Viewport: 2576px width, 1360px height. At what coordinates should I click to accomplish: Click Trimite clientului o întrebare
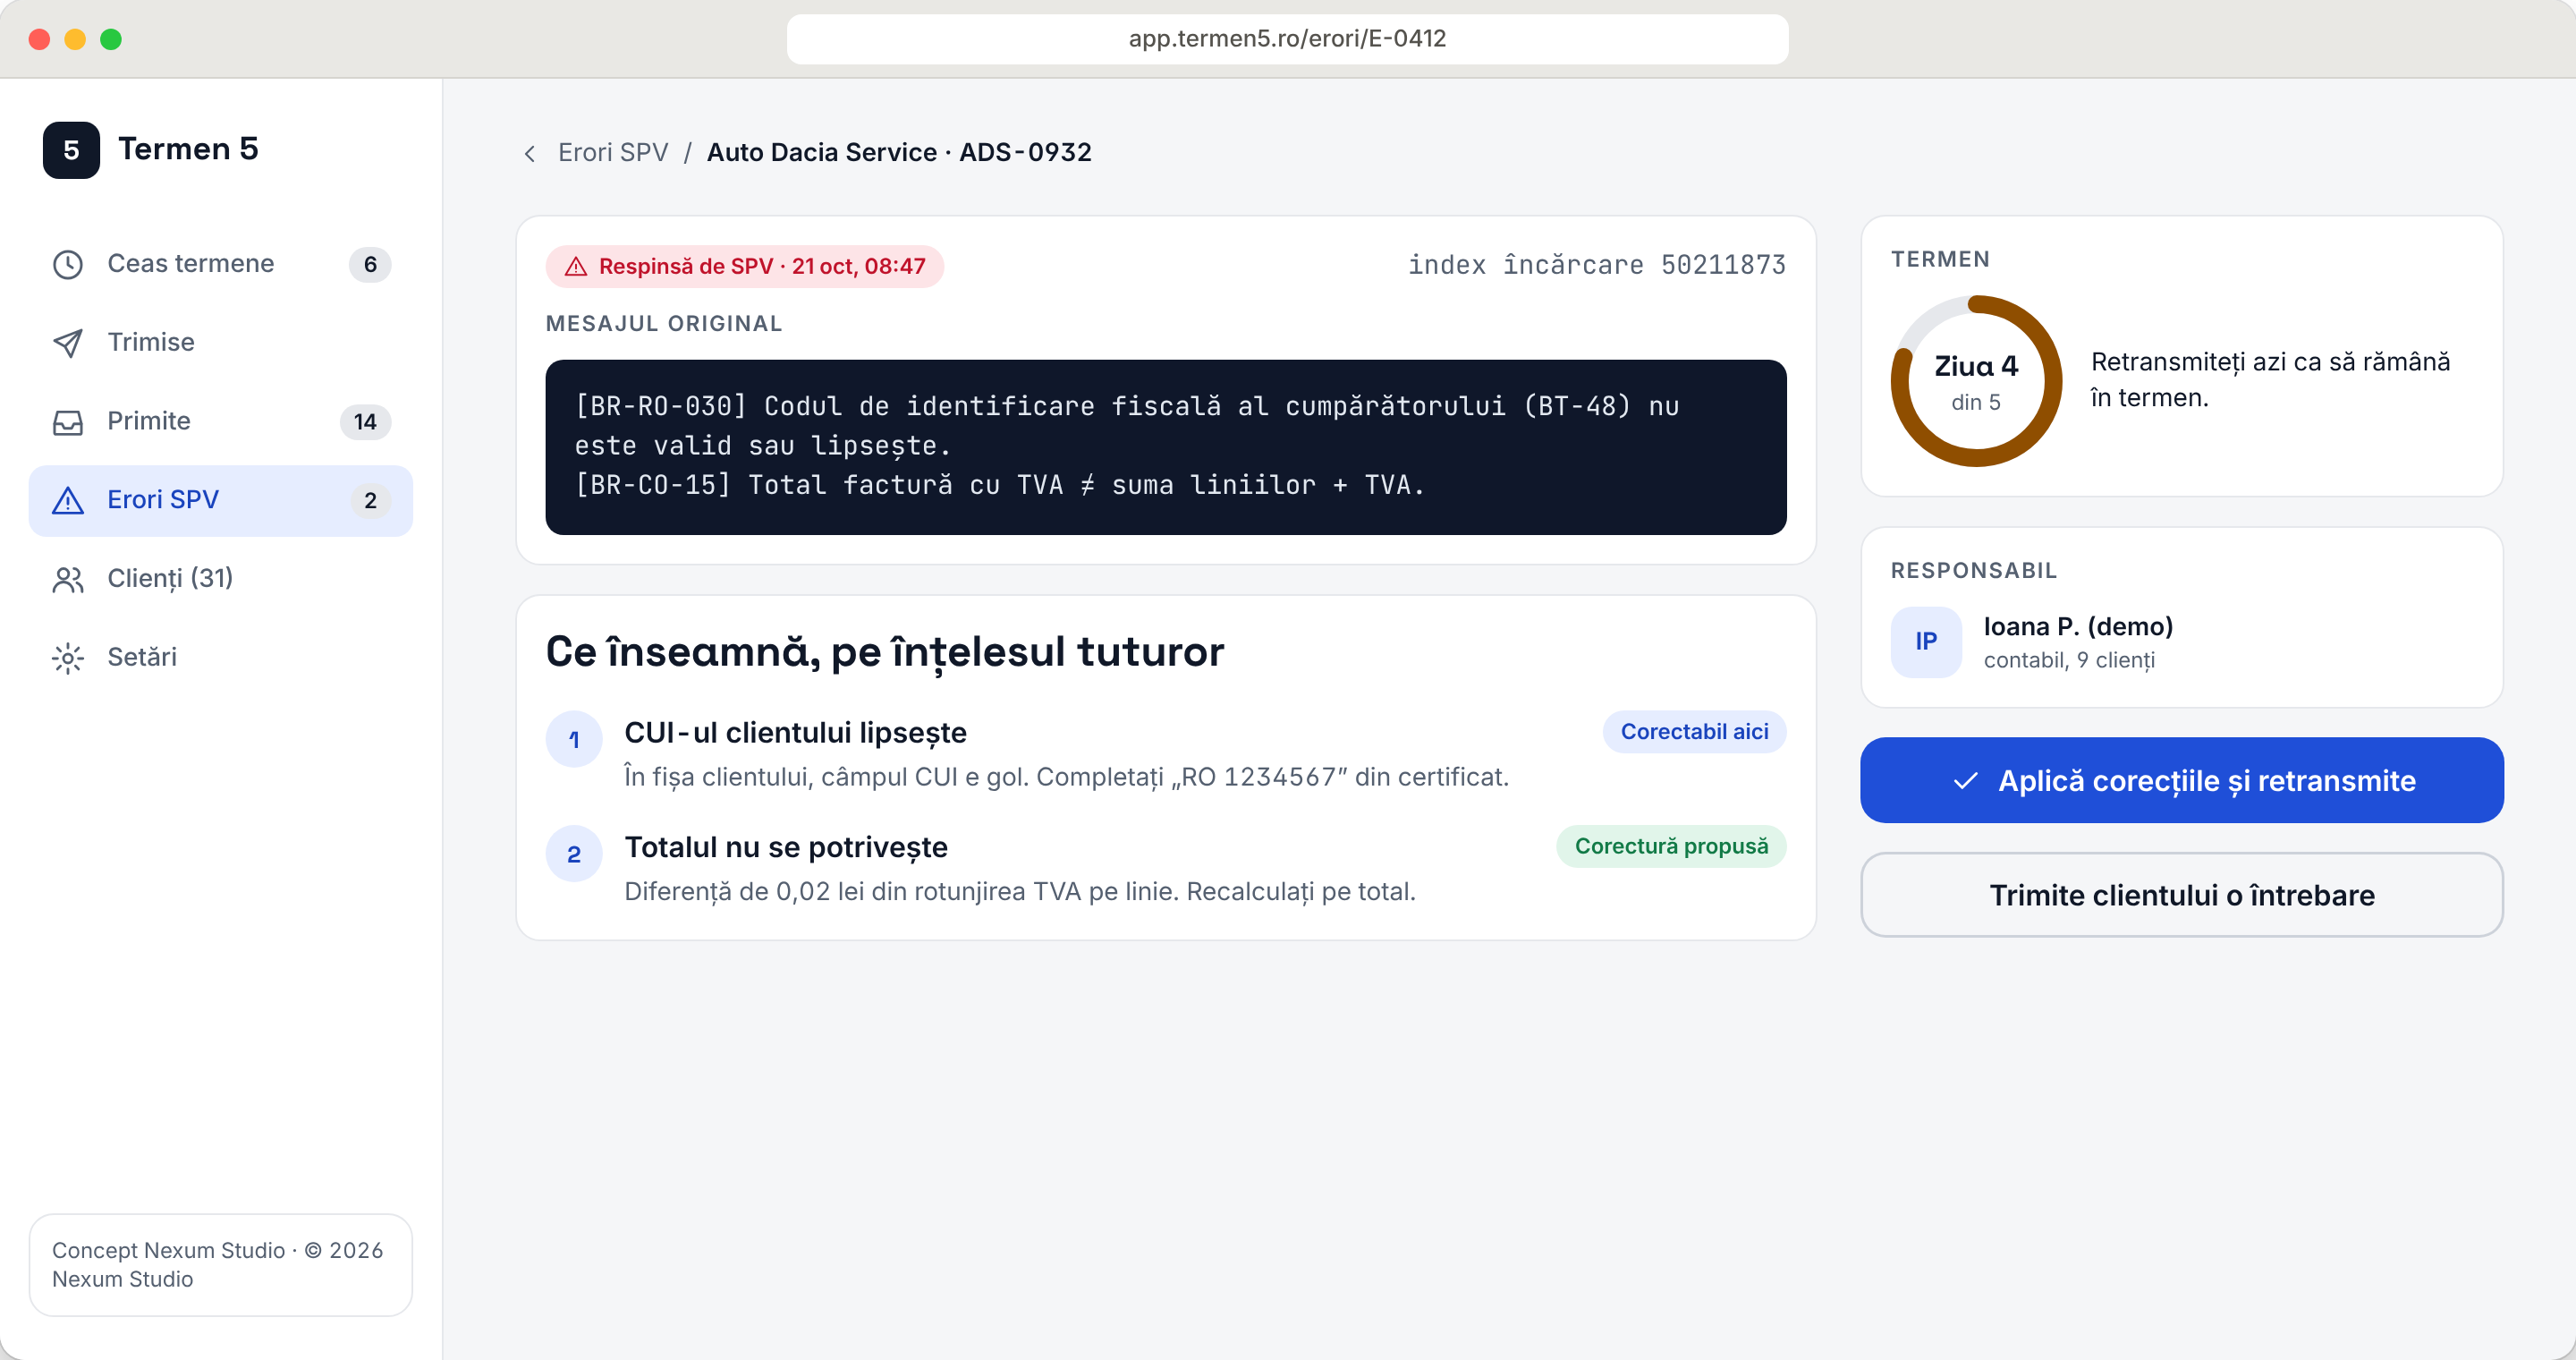click(2182, 895)
